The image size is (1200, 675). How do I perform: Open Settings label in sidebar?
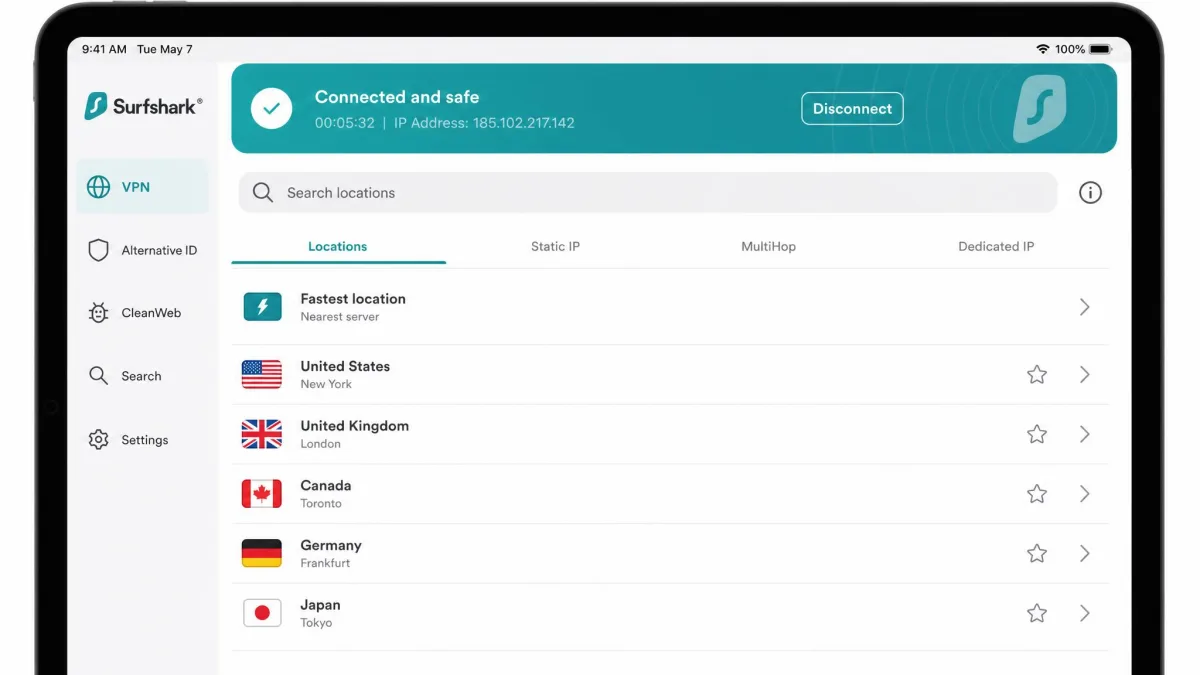pyautogui.click(x=145, y=440)
